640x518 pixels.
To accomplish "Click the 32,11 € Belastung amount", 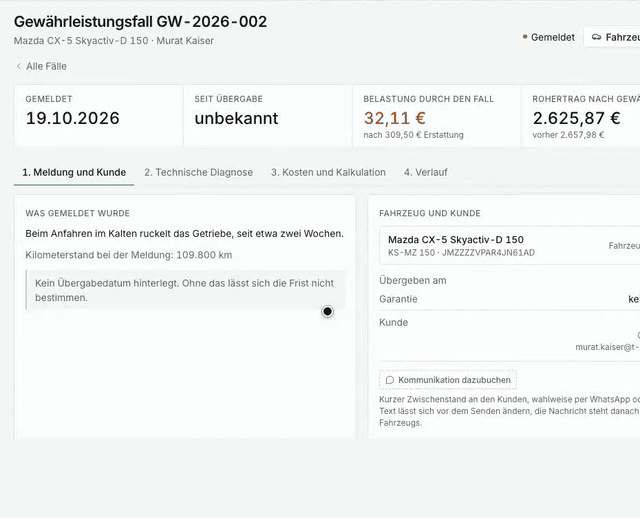I will click(395, 118).
